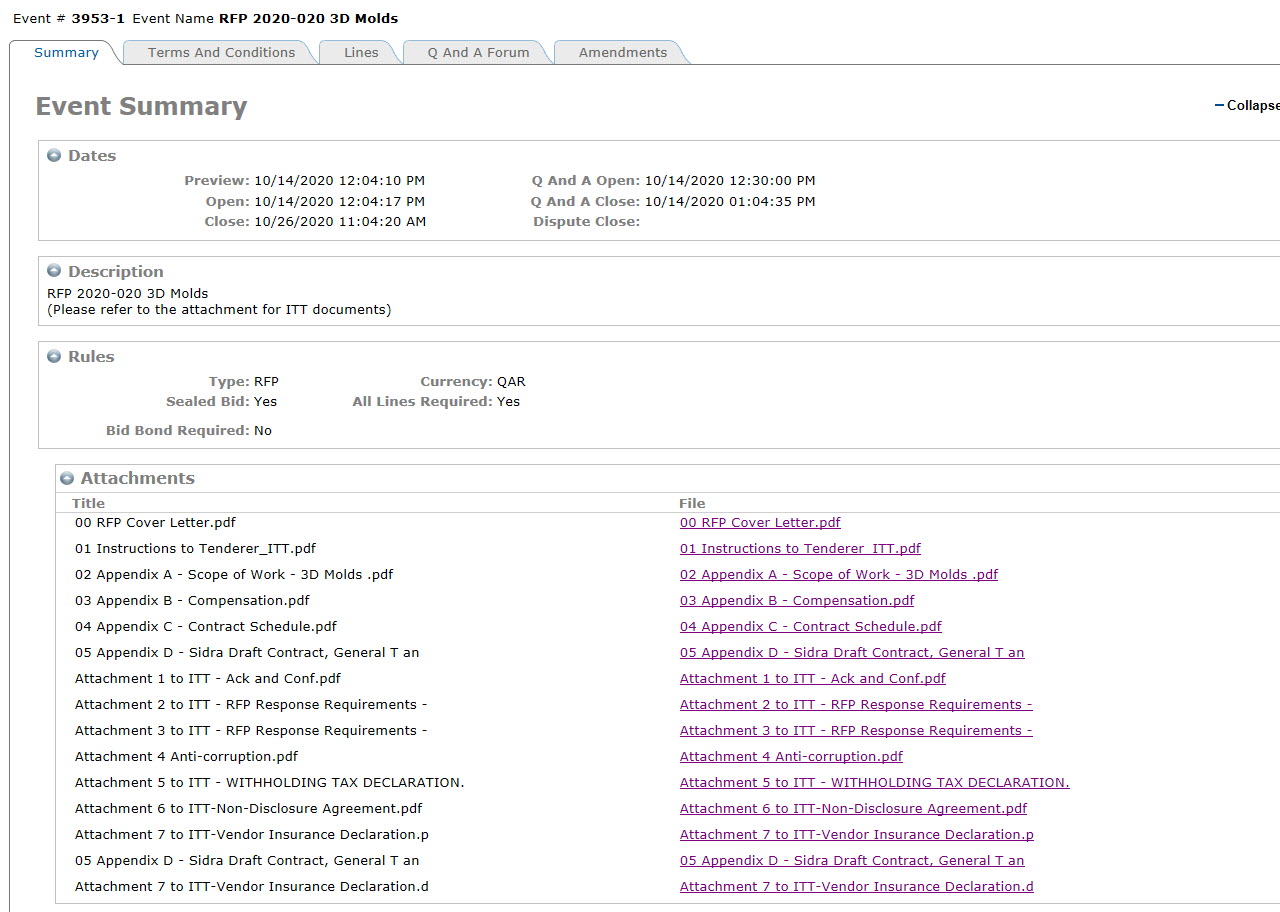
Task: Open the Lines tab
Action: click(x=361, y=52)
